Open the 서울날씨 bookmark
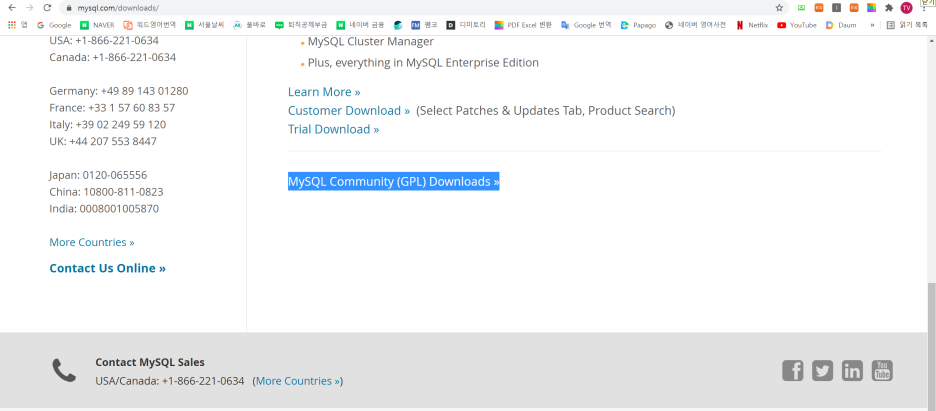This screenshot has height=411, width=936. pos(205,25)
